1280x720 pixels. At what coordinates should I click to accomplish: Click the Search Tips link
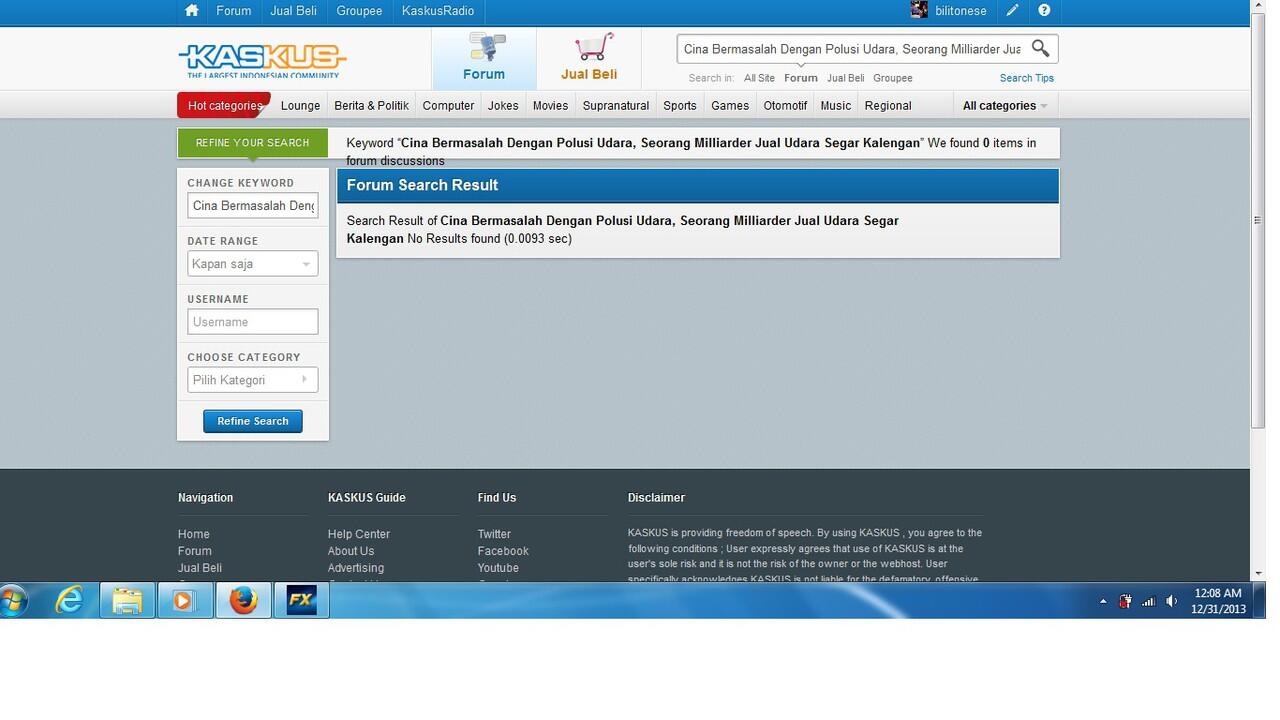[x=1027, y=78]
